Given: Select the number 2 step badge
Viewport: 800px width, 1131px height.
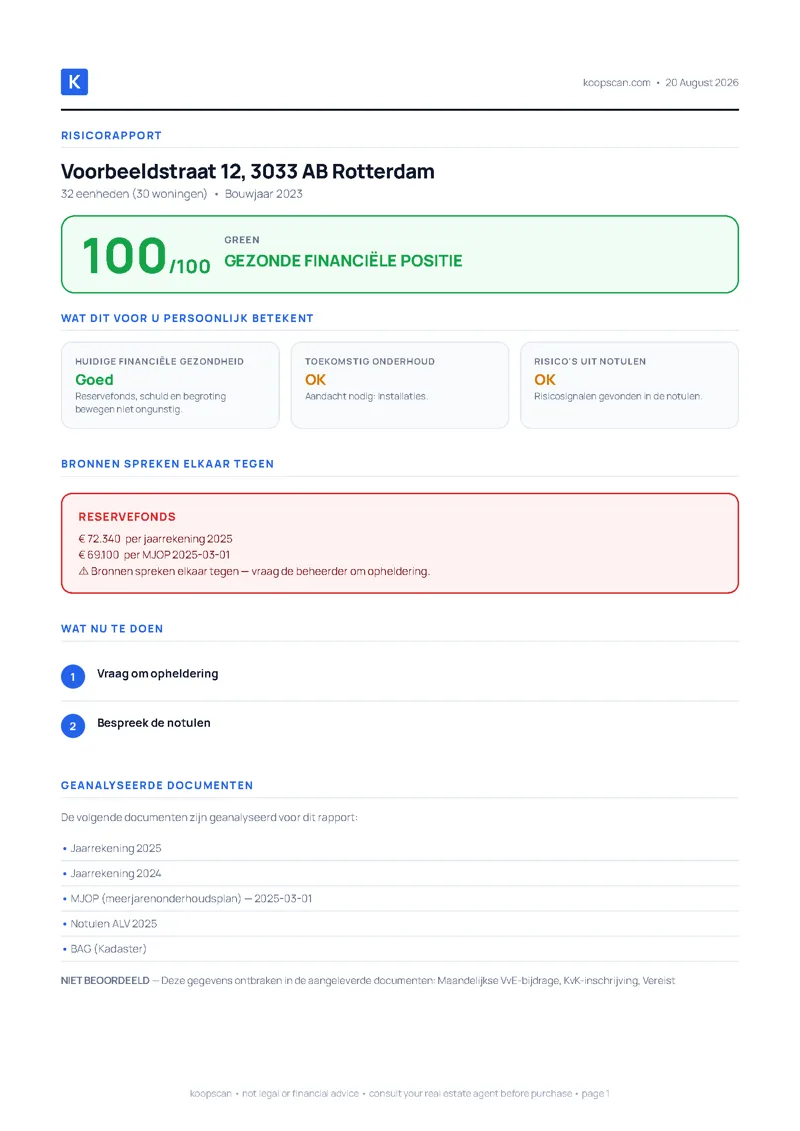Looking at the screenshot, I should 73,726.
